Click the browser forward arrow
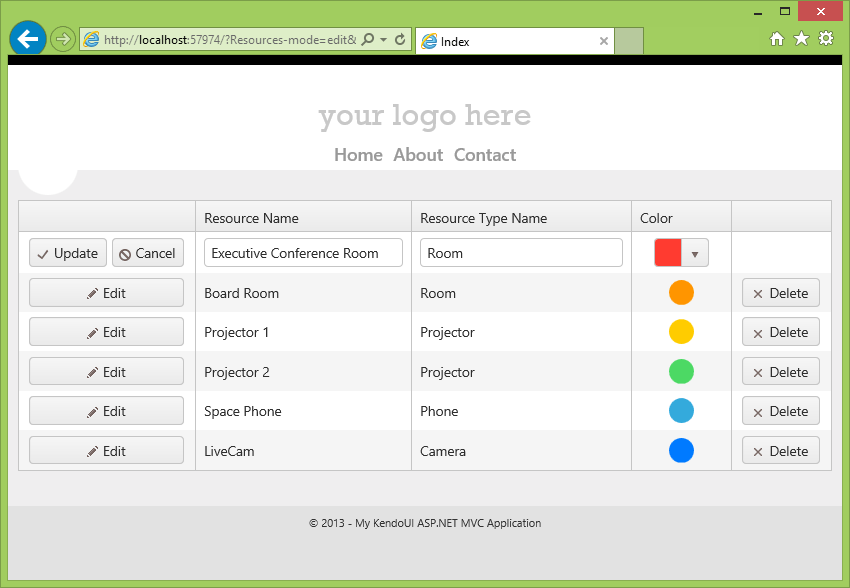Screen dimensions: 850x588 tap(63, 39)
